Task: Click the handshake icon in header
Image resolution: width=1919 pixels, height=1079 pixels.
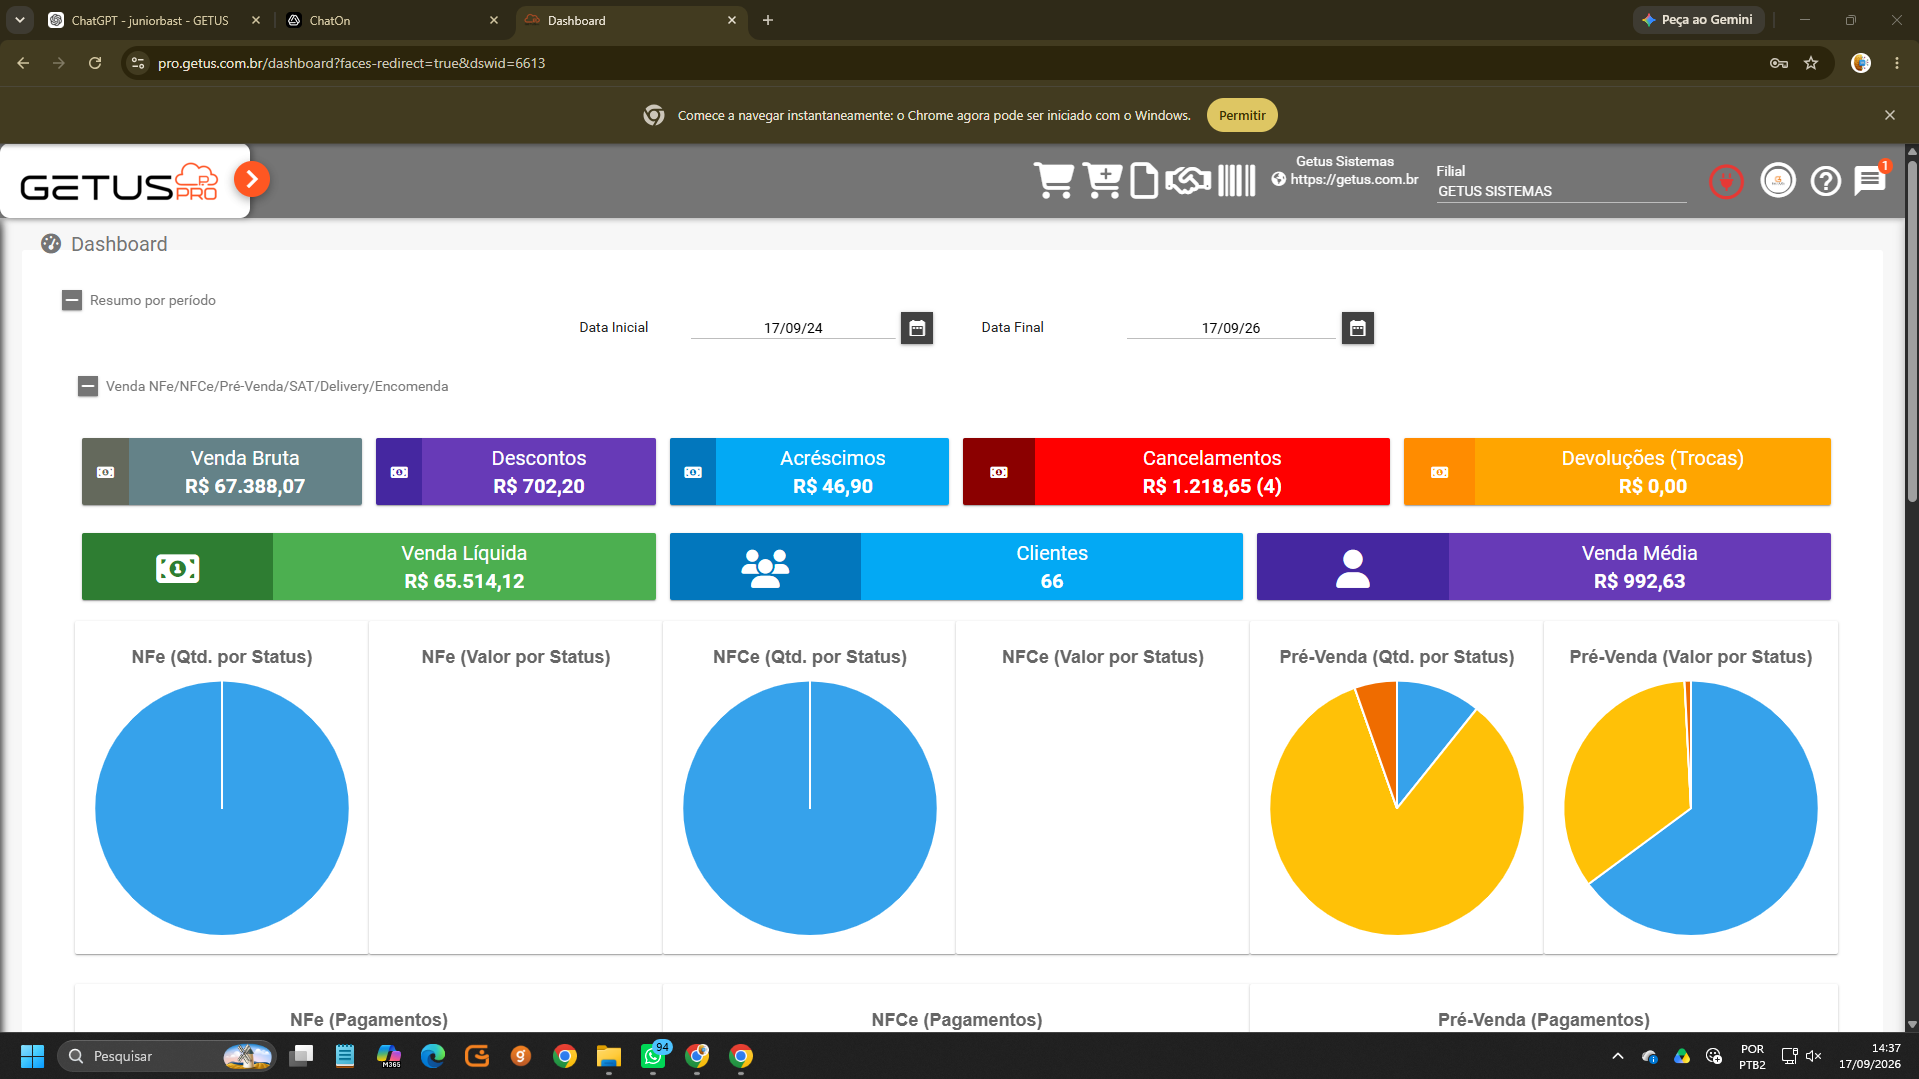Action: tap(1188, 181)
